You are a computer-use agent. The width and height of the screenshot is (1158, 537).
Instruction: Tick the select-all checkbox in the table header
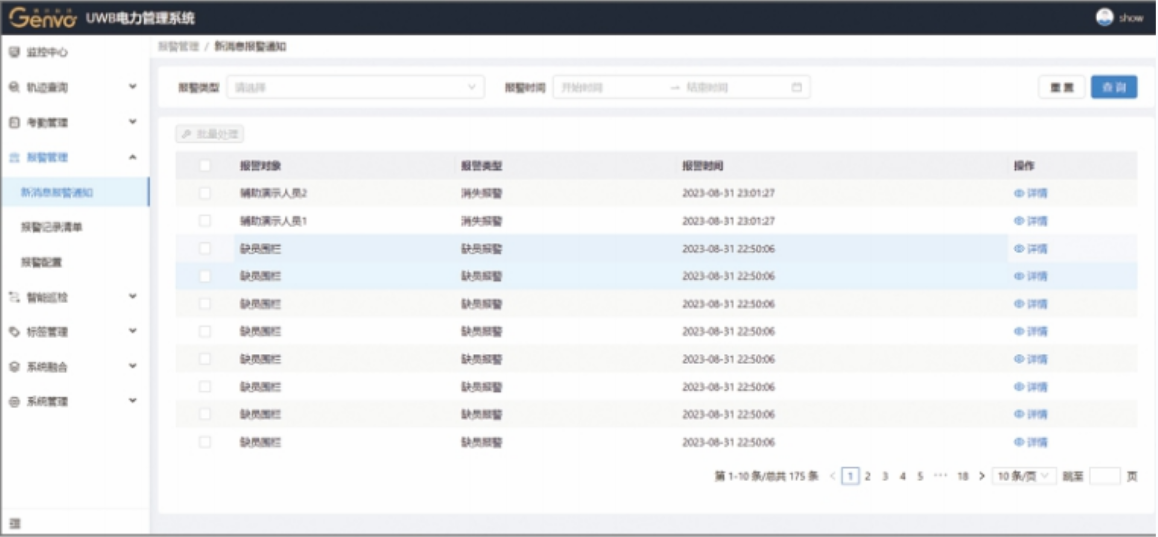(205, 166)
